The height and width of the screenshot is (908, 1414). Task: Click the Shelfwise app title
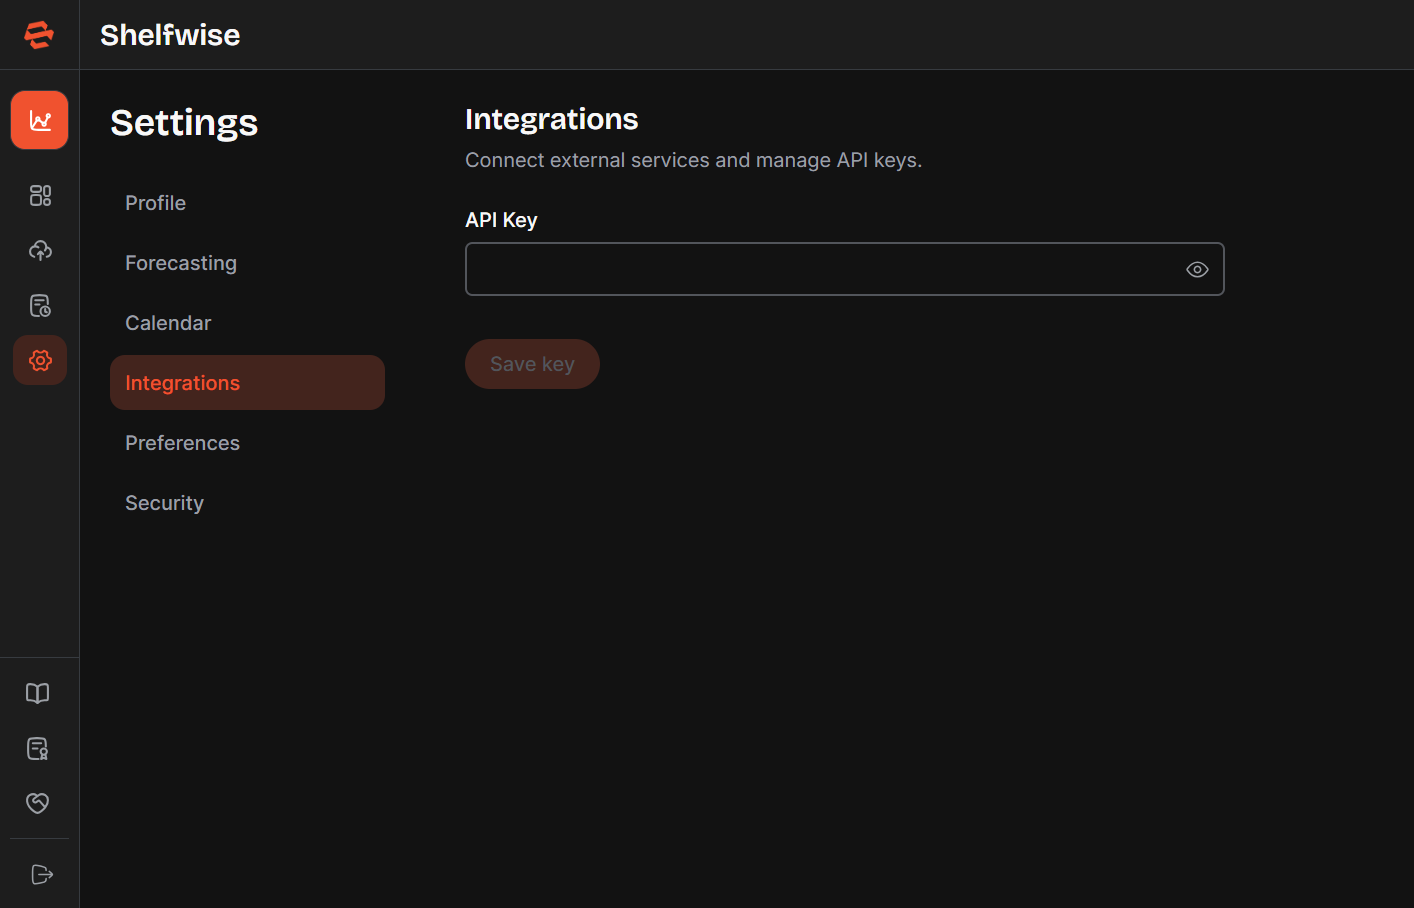170,35
